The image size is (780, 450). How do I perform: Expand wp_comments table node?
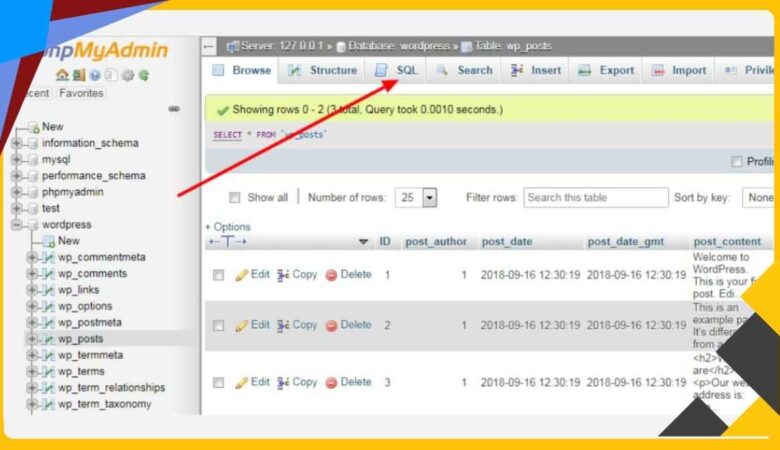(32, 274)
